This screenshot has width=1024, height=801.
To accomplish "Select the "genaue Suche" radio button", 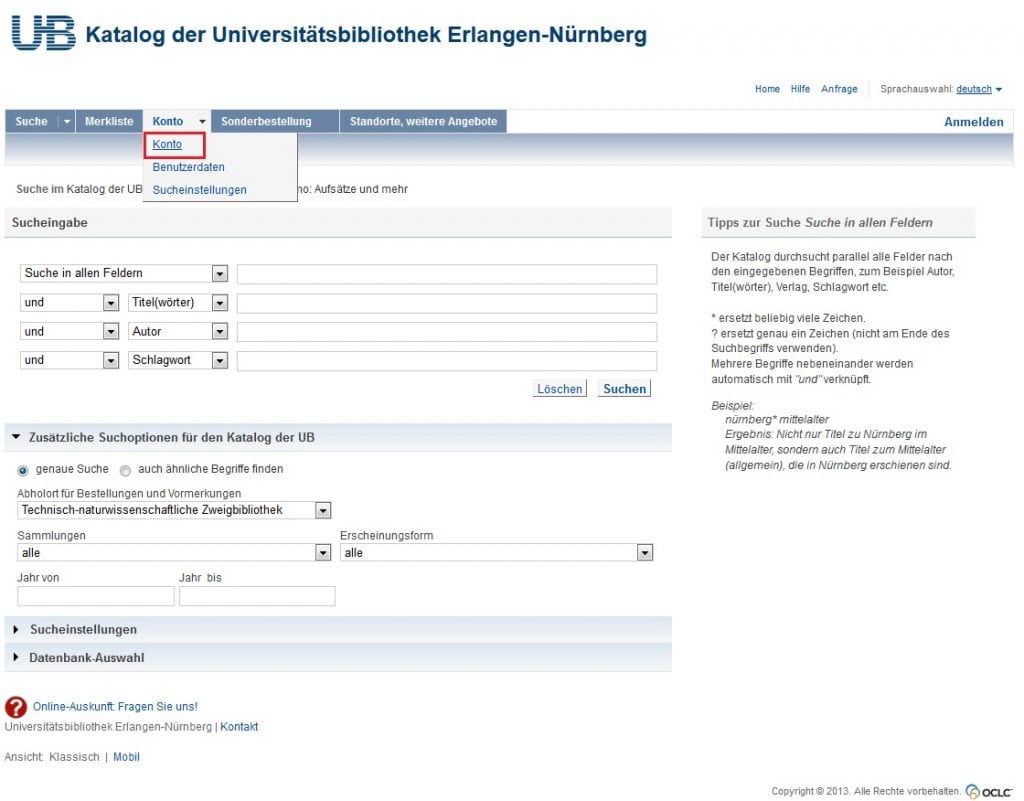I will (x=22, y=469).
